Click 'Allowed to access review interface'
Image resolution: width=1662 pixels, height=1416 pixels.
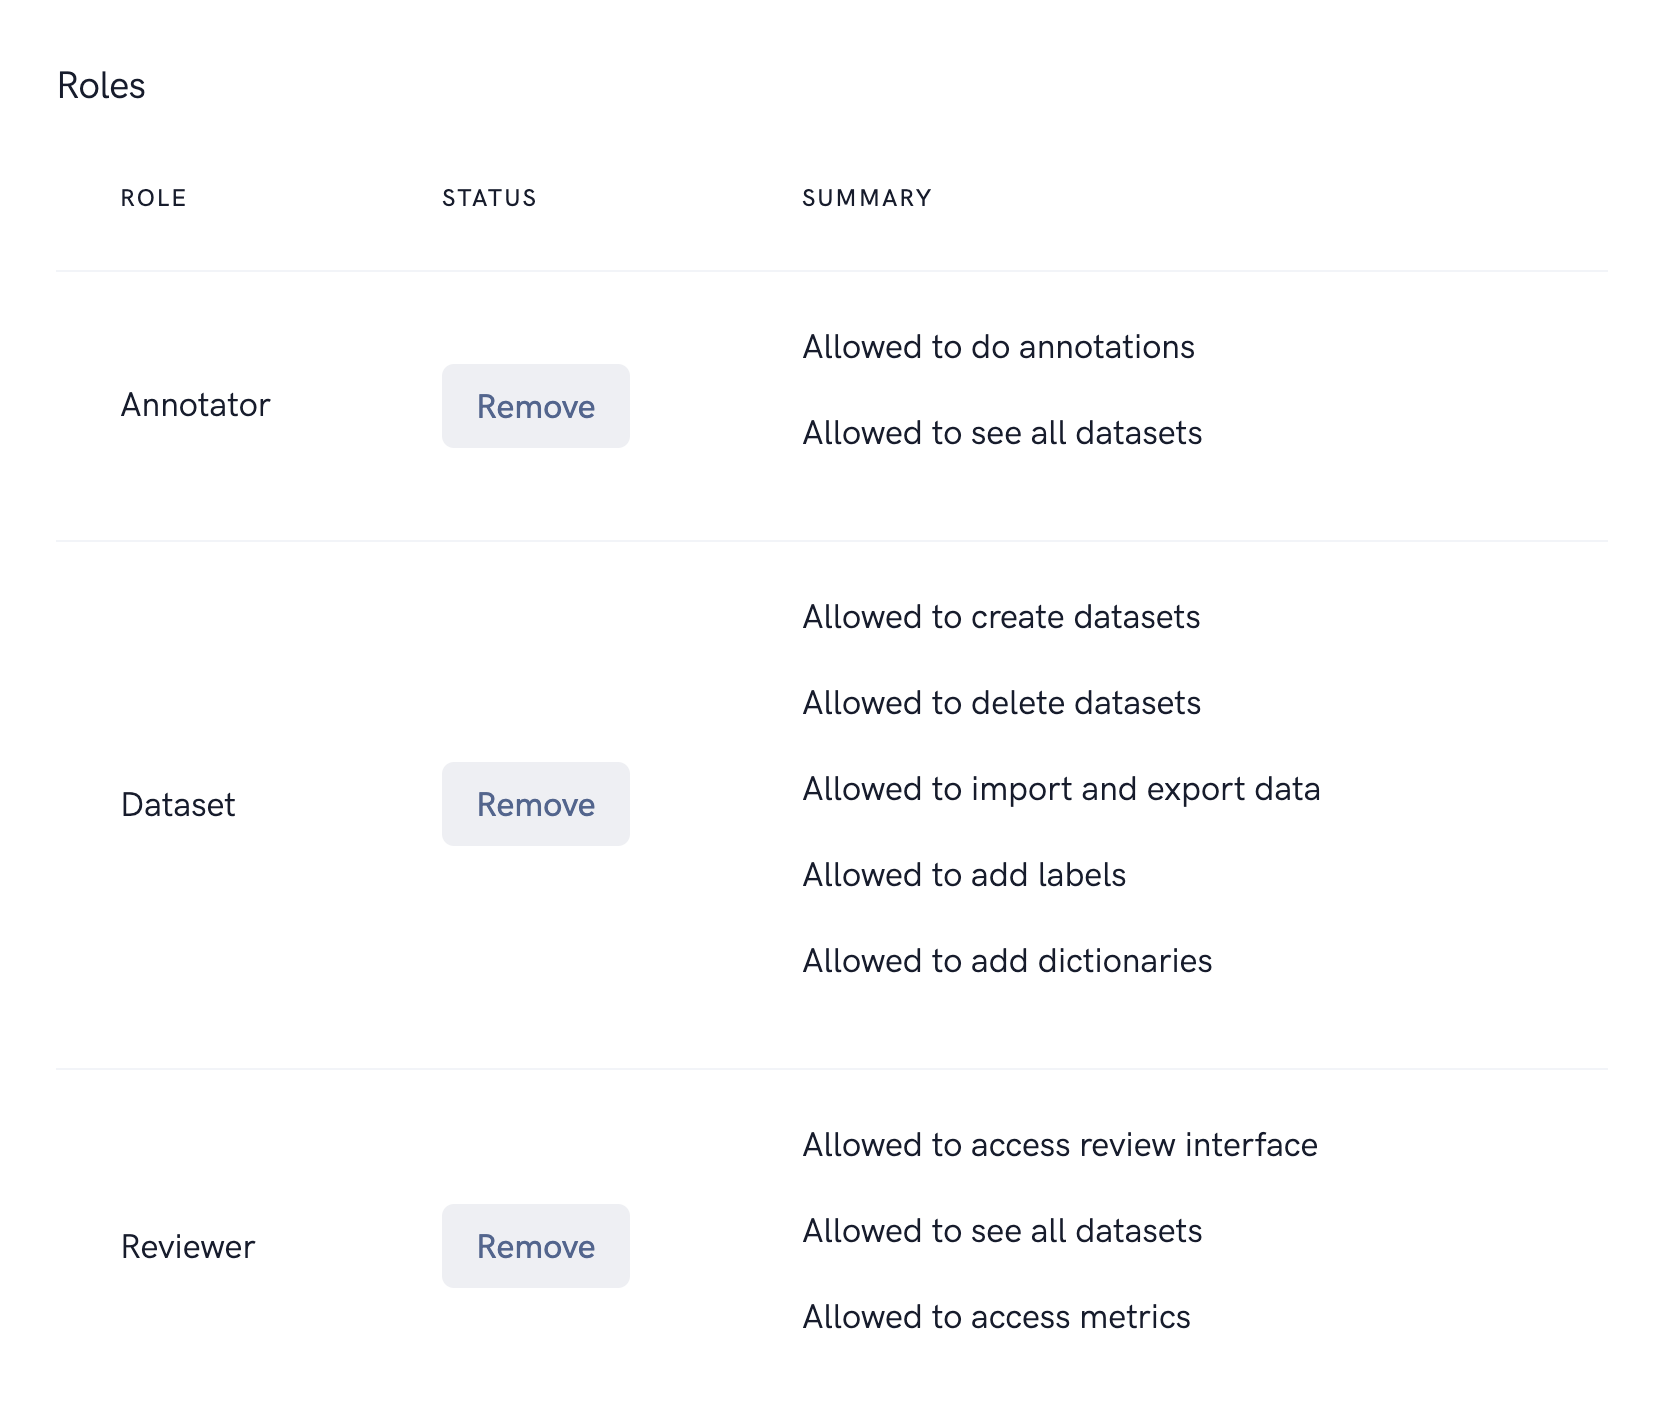1061,1145
